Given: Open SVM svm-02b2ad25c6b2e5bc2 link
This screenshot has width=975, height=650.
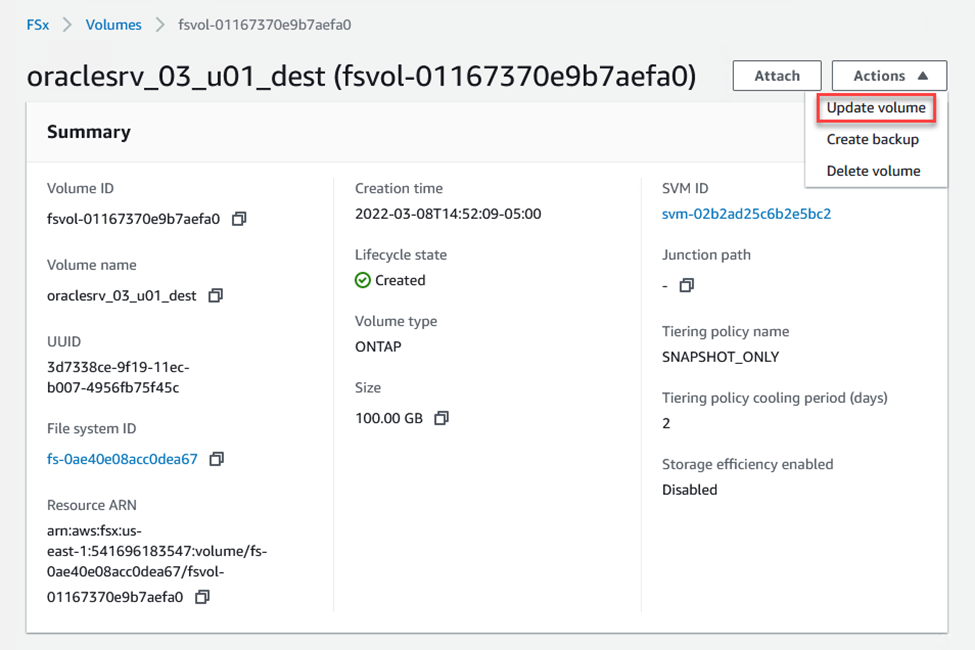Looking at the screenshot, I should click(746, 214).
